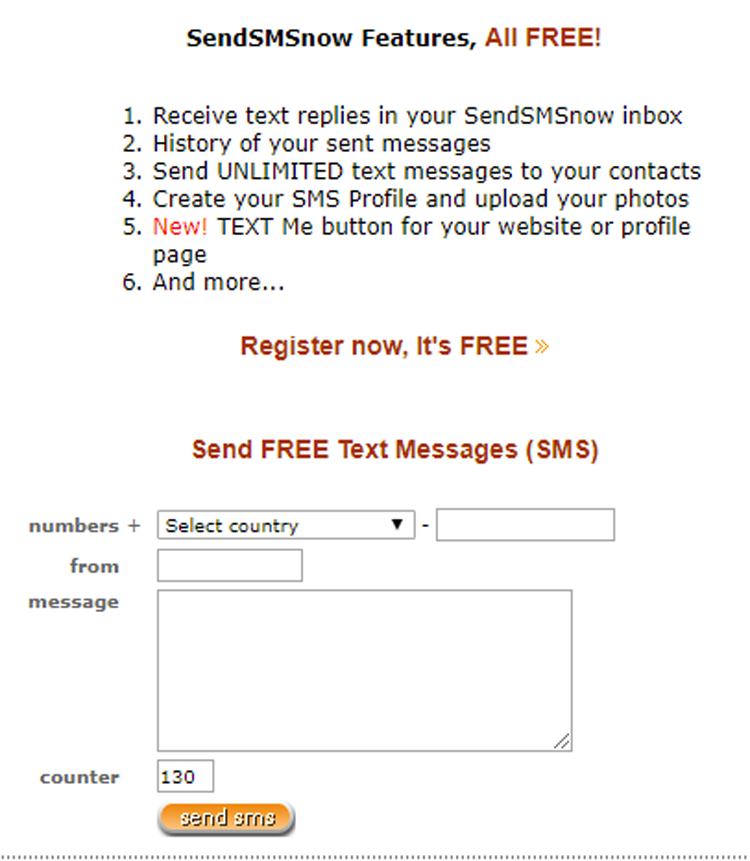Click the double-arrow icon after Register now
The width and height of the screenshot is (750, 861).
click(542, 347)
